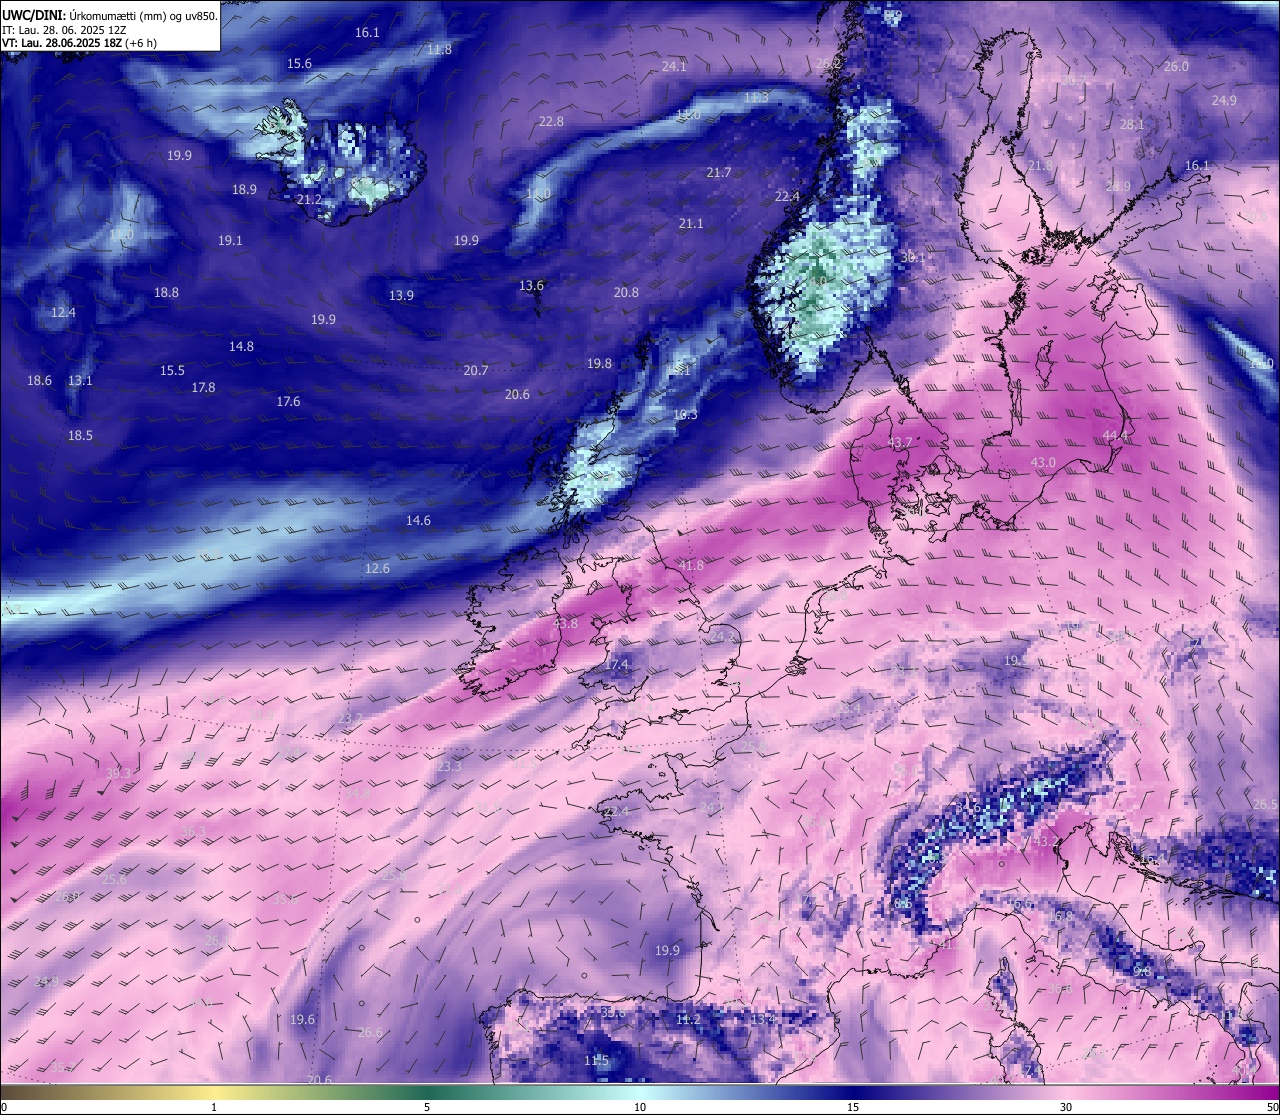This screenshot has height=1115, width=1280.
Task: Click the 18.8 value on the map
Action: [x=166, y=293]
